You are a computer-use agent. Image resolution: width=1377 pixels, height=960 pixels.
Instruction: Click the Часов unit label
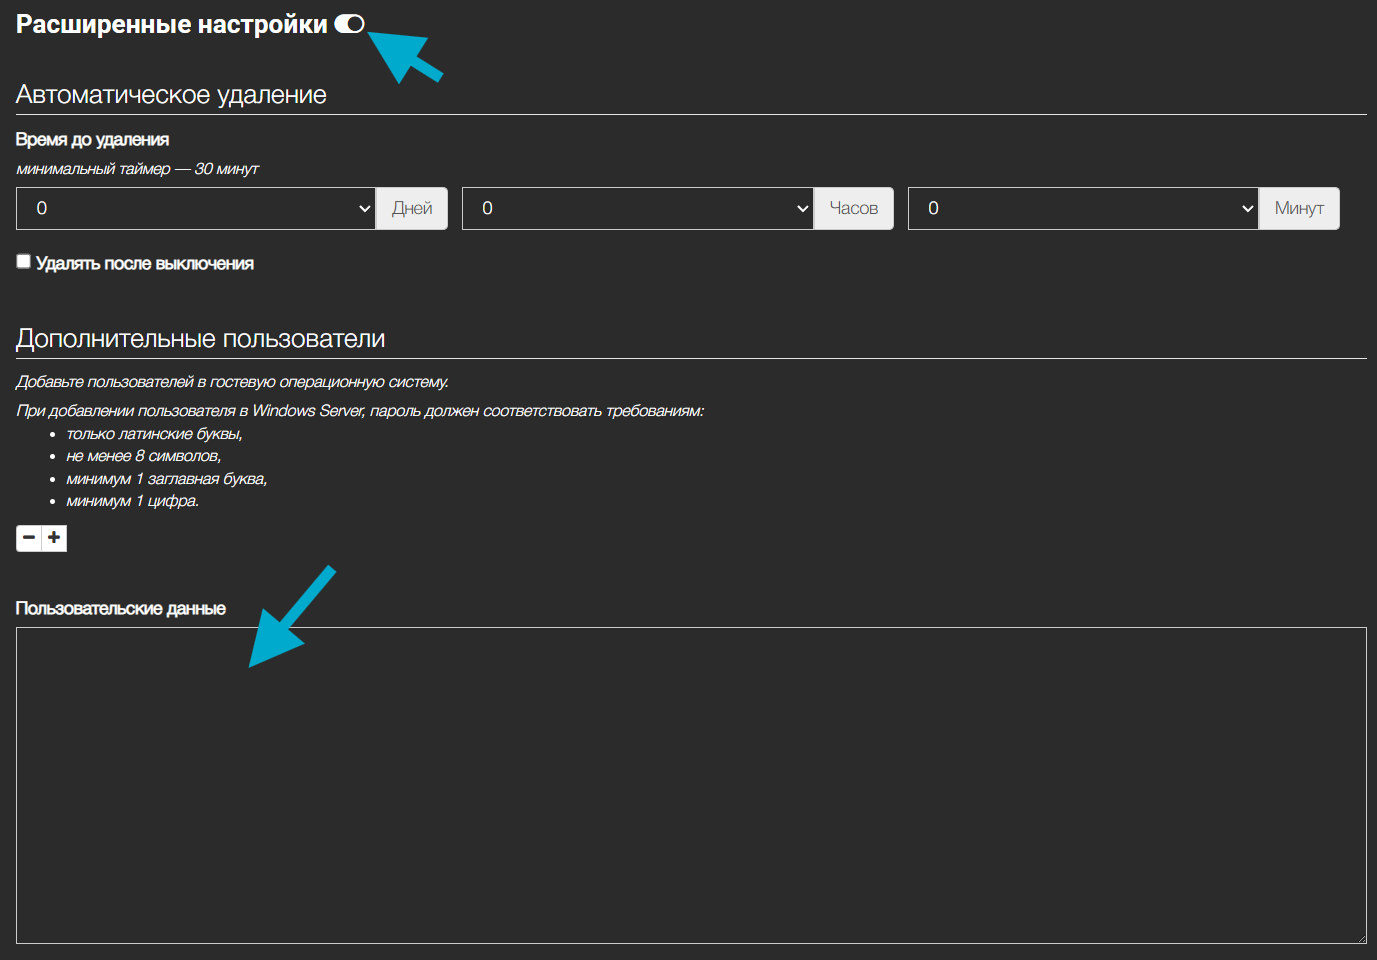pos(853,208)
